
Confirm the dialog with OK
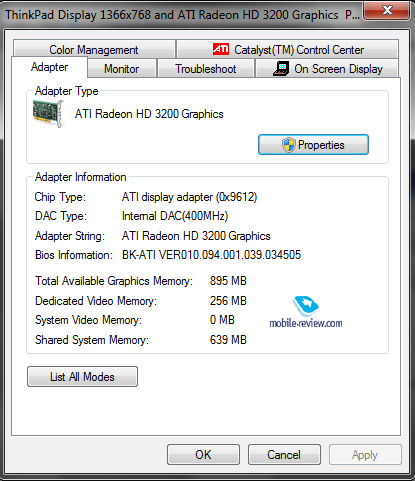(203, 454)
